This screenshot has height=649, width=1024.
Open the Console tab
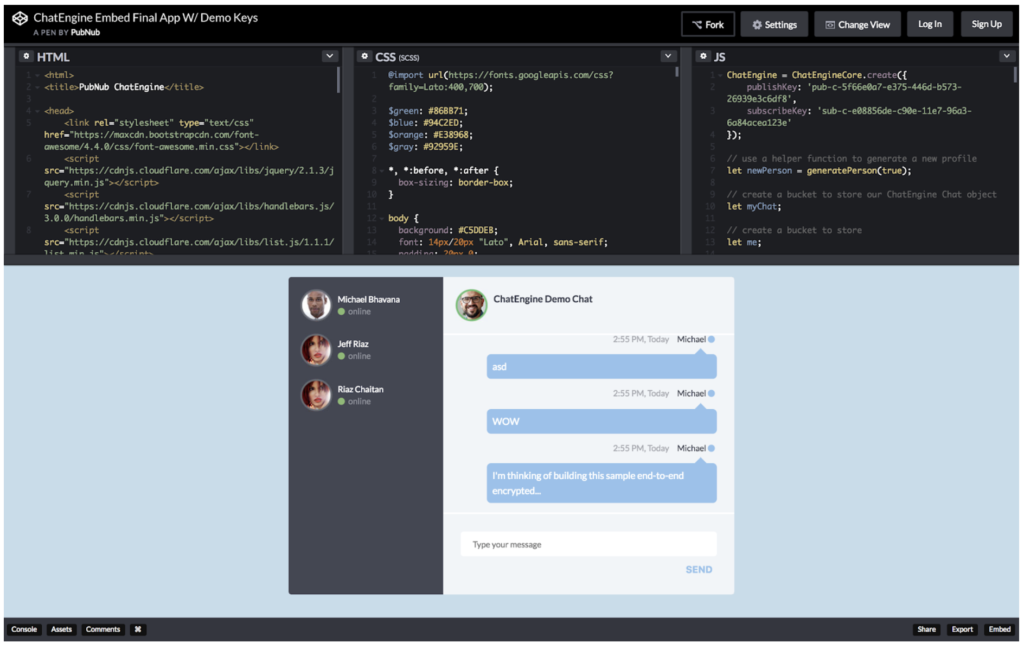tap(24, 629)
